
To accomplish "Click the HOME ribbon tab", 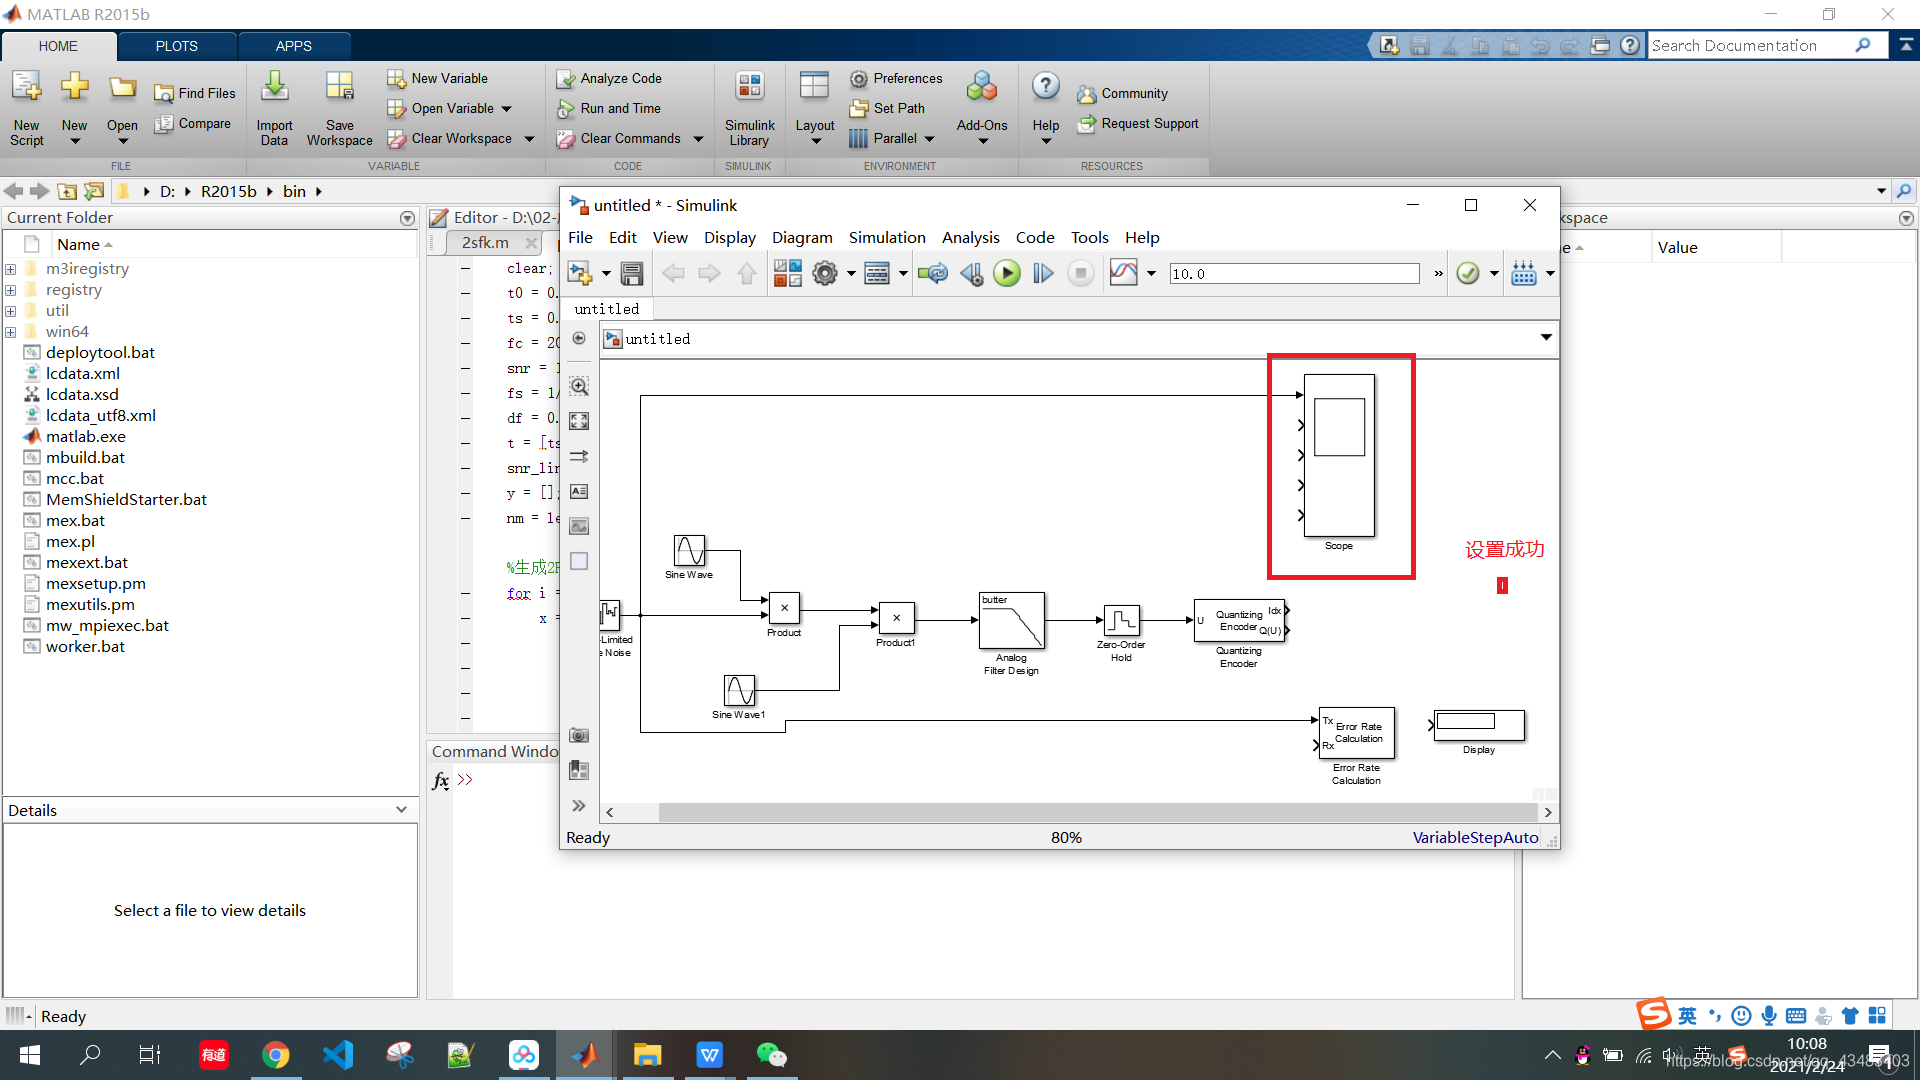I will [57, 45].
